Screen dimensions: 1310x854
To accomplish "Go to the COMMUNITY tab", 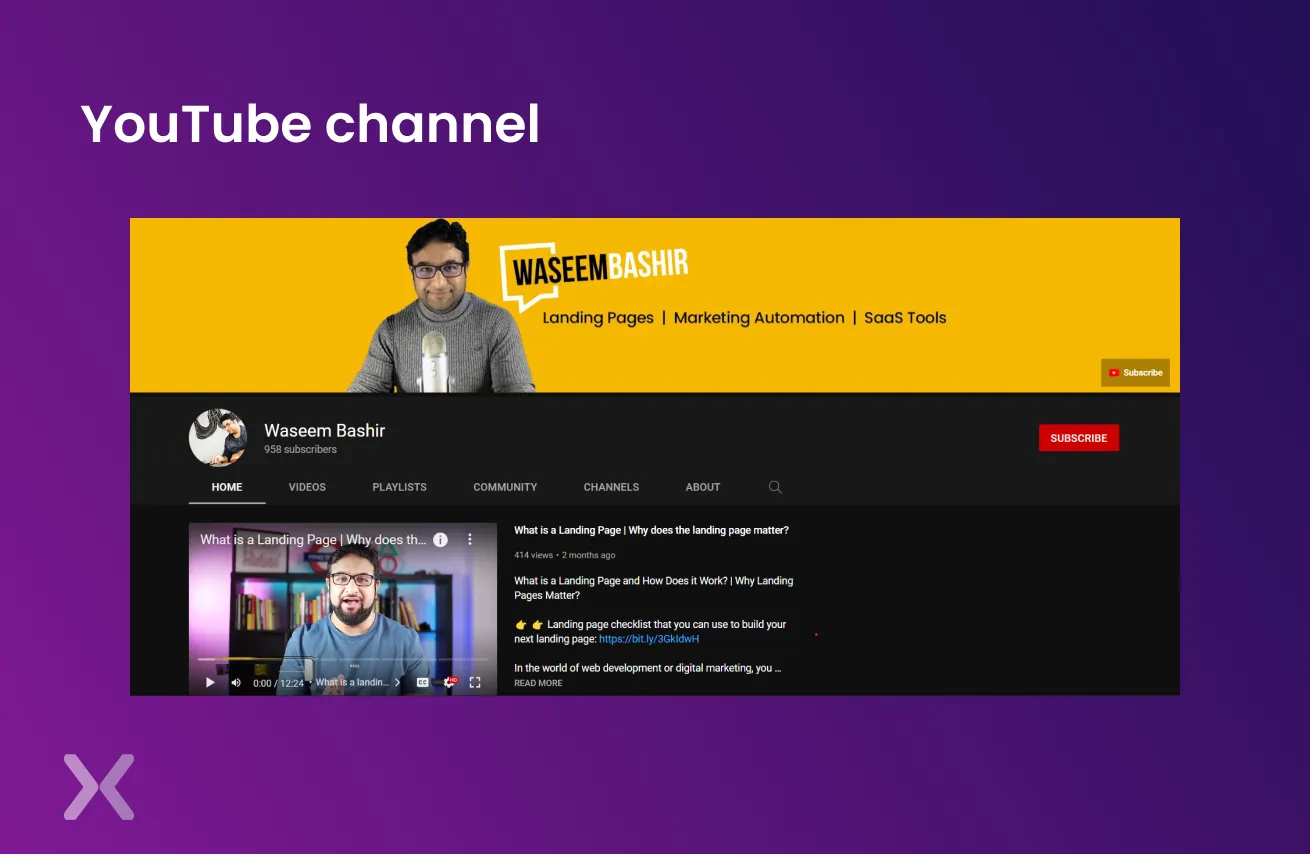I will tap(505, 487).
